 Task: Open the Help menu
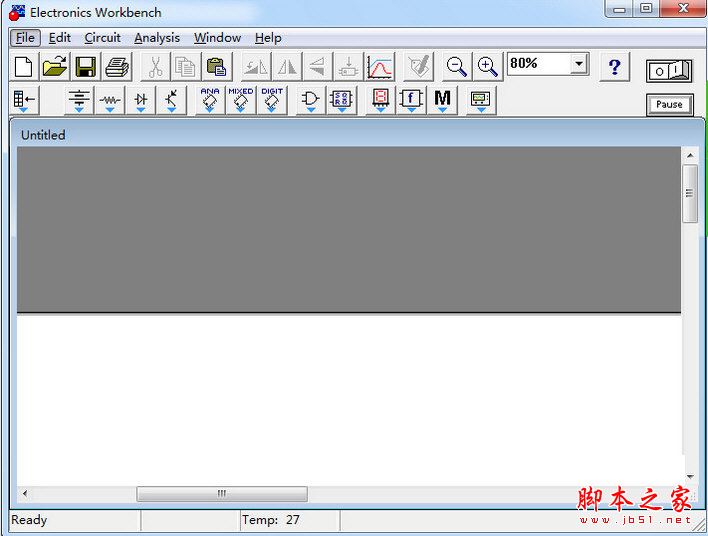[268, 38]
